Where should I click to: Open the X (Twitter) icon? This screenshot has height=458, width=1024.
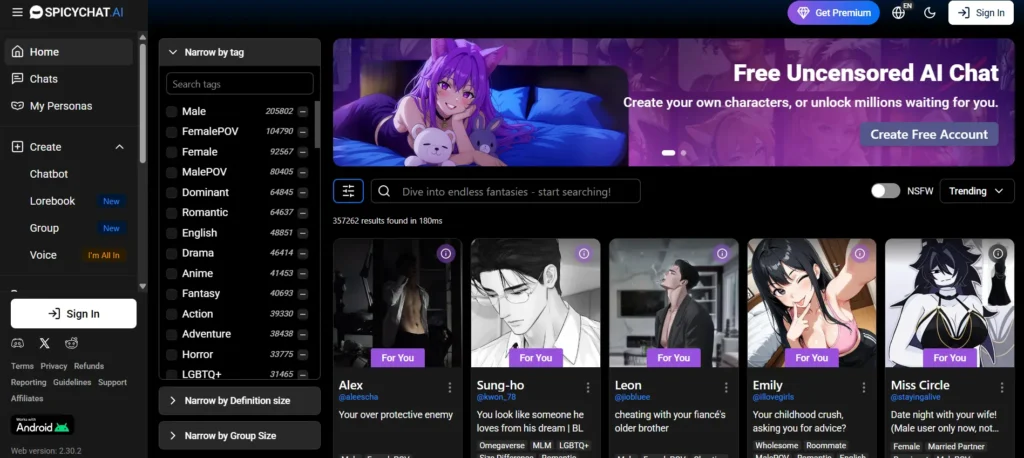click(x=44, y=343)
